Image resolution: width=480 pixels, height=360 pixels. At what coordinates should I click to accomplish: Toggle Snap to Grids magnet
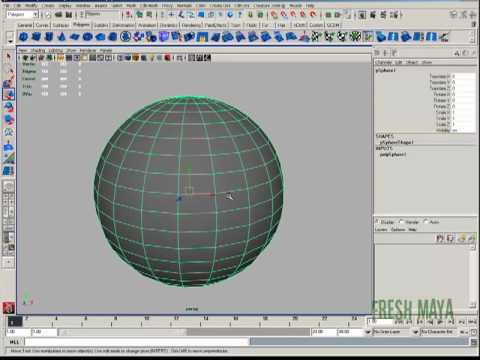273,15
